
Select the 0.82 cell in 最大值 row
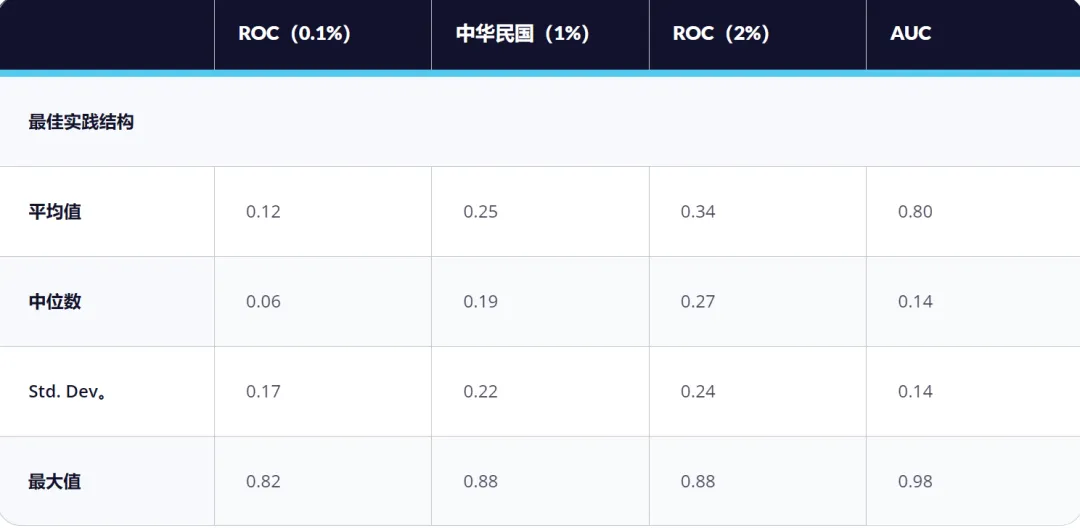click(x=322, y=481)
